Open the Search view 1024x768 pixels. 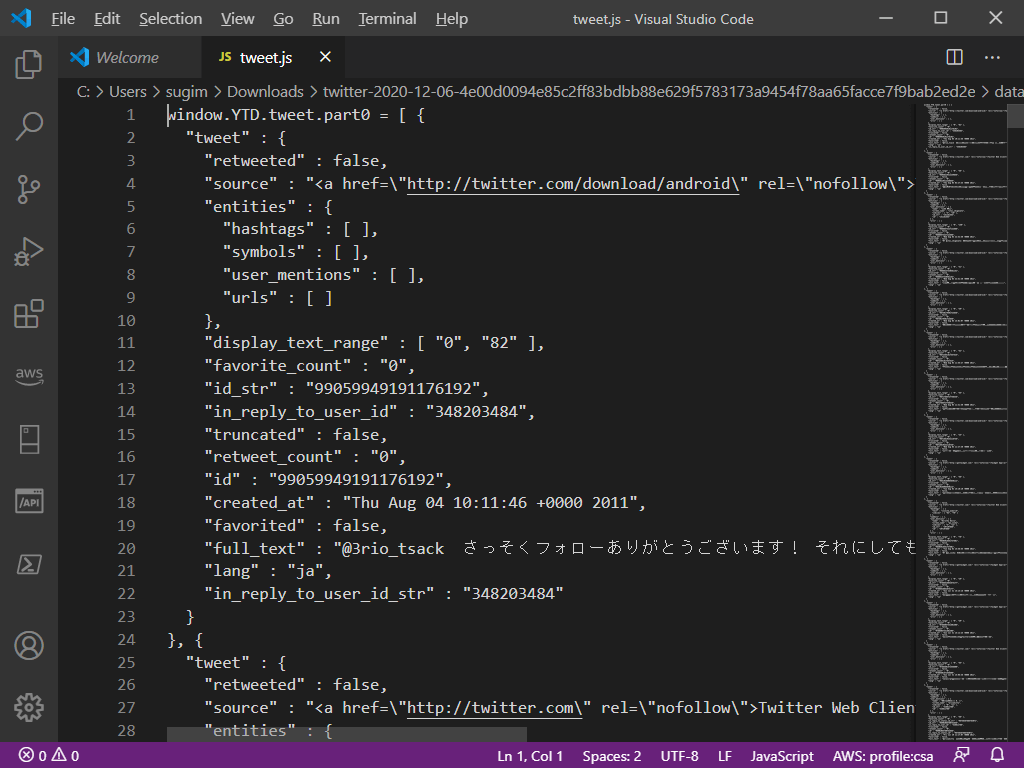[29, 126]
